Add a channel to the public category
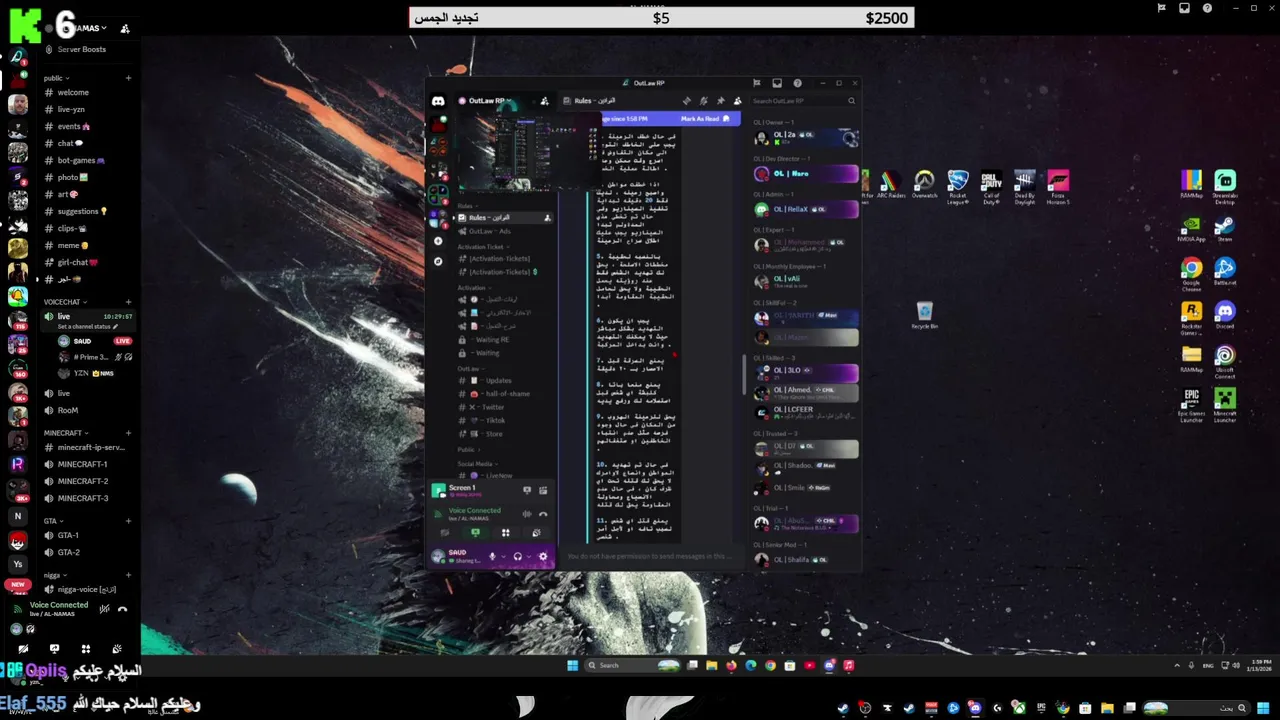Image resolution: width=1280 pixels, height=720 pixels. point(128,78)
